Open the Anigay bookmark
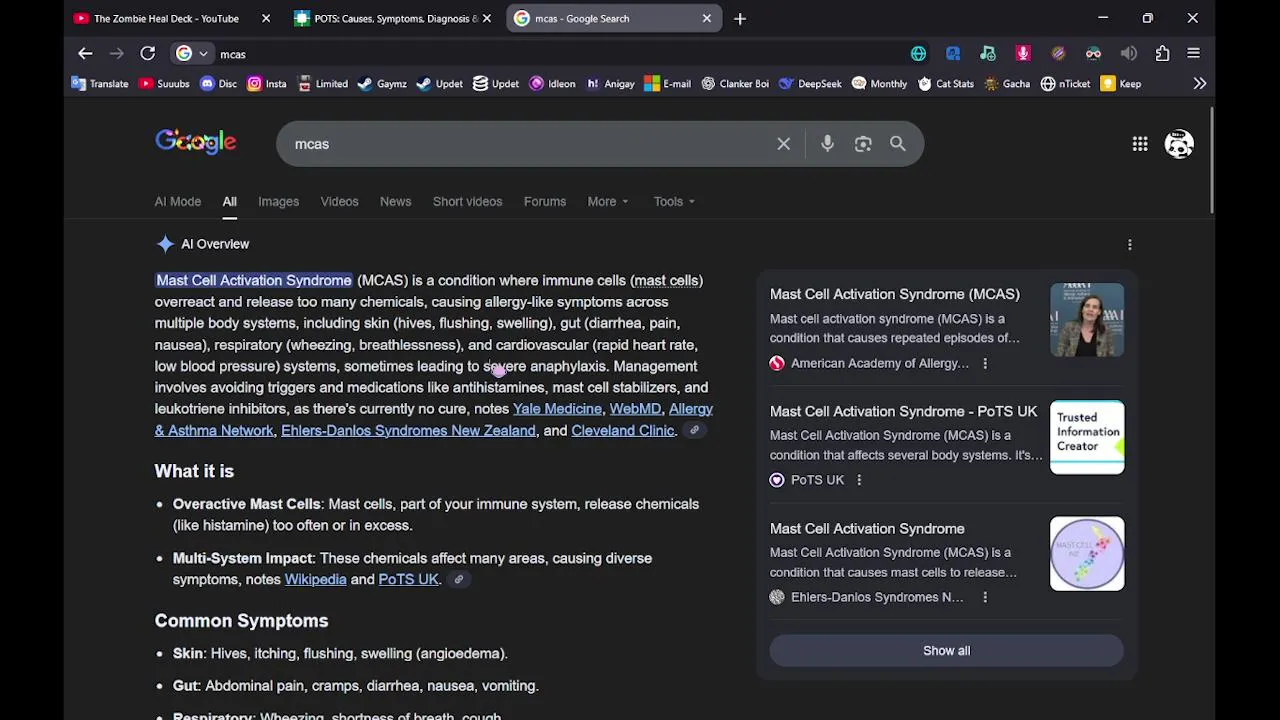The width and height of the screenshot is (1280, 720). pos(610,84)
